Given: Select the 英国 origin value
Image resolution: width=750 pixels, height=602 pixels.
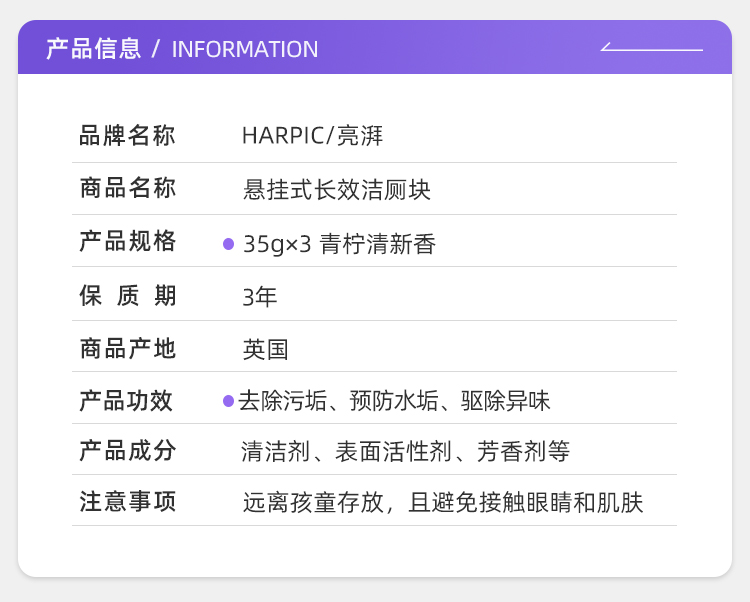Looking at the screenshot, I should coord(265,350).
